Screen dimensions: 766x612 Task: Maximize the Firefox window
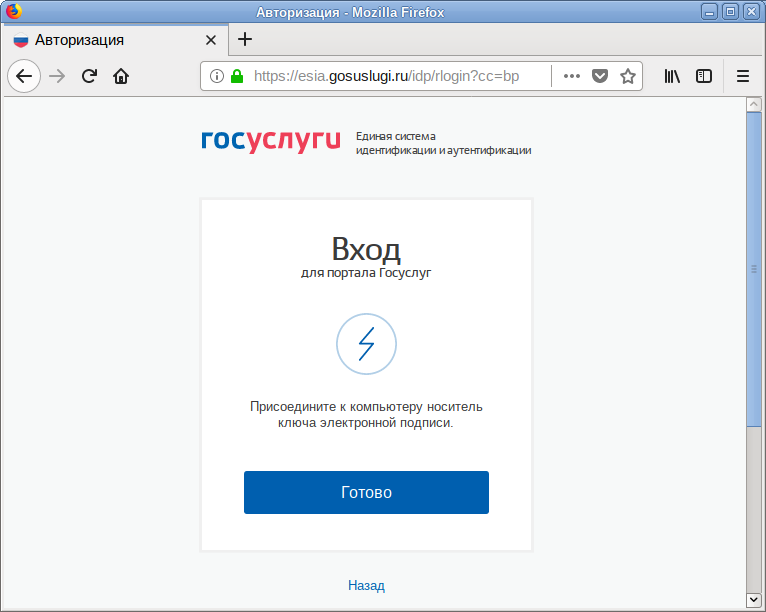pos(730,12)
